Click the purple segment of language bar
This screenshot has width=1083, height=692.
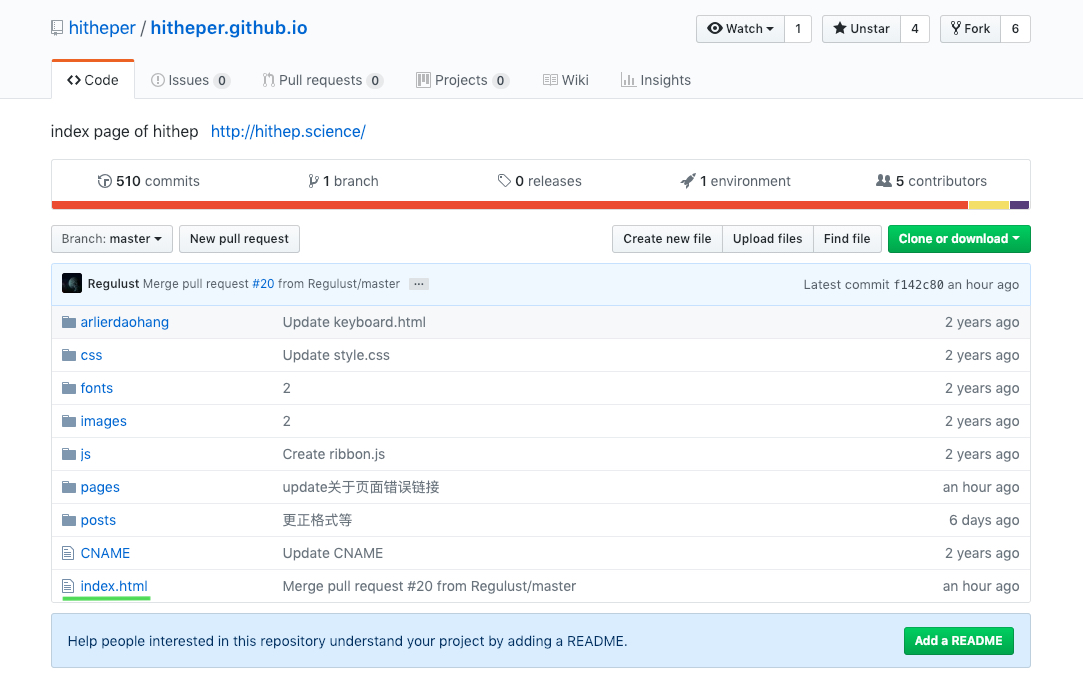(x=1019, y=205)
